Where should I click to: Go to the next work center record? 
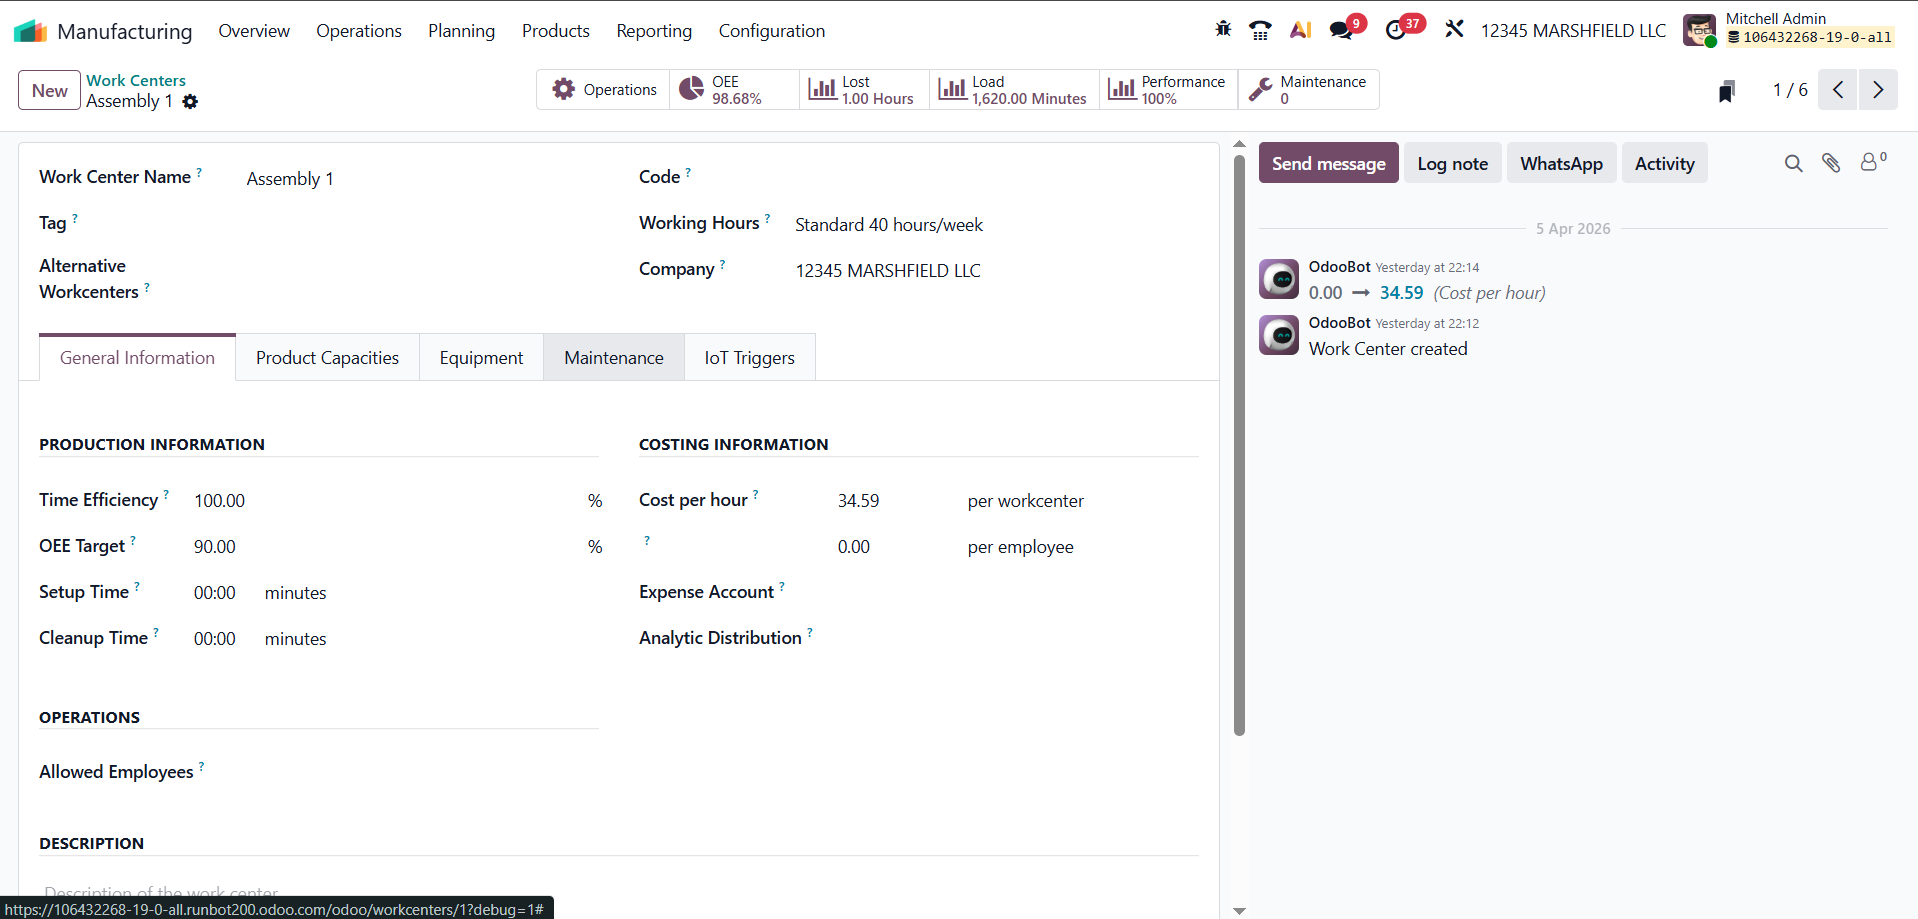click(x=1878, y=90)
